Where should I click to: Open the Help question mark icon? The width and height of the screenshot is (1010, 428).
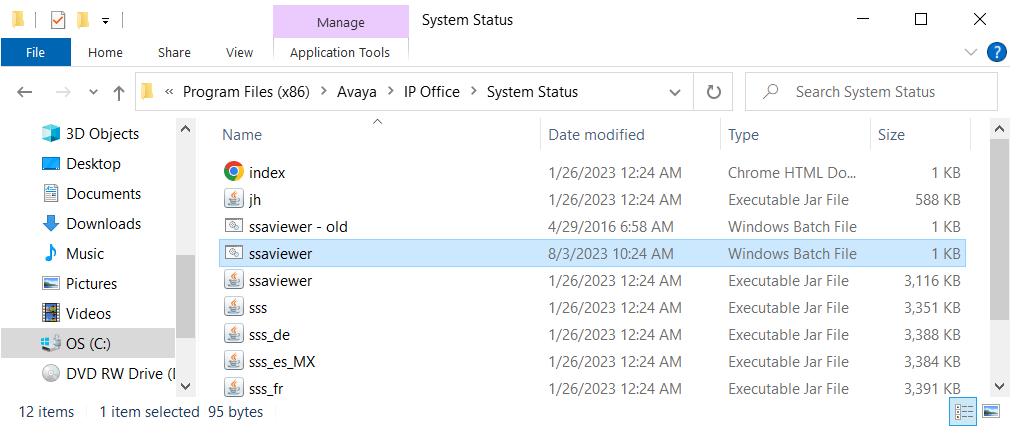coord(996,52)
